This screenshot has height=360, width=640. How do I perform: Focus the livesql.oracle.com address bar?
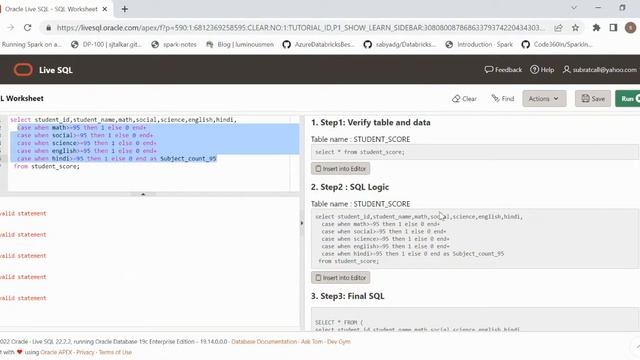pyautogui.click(x=300, y=28)
